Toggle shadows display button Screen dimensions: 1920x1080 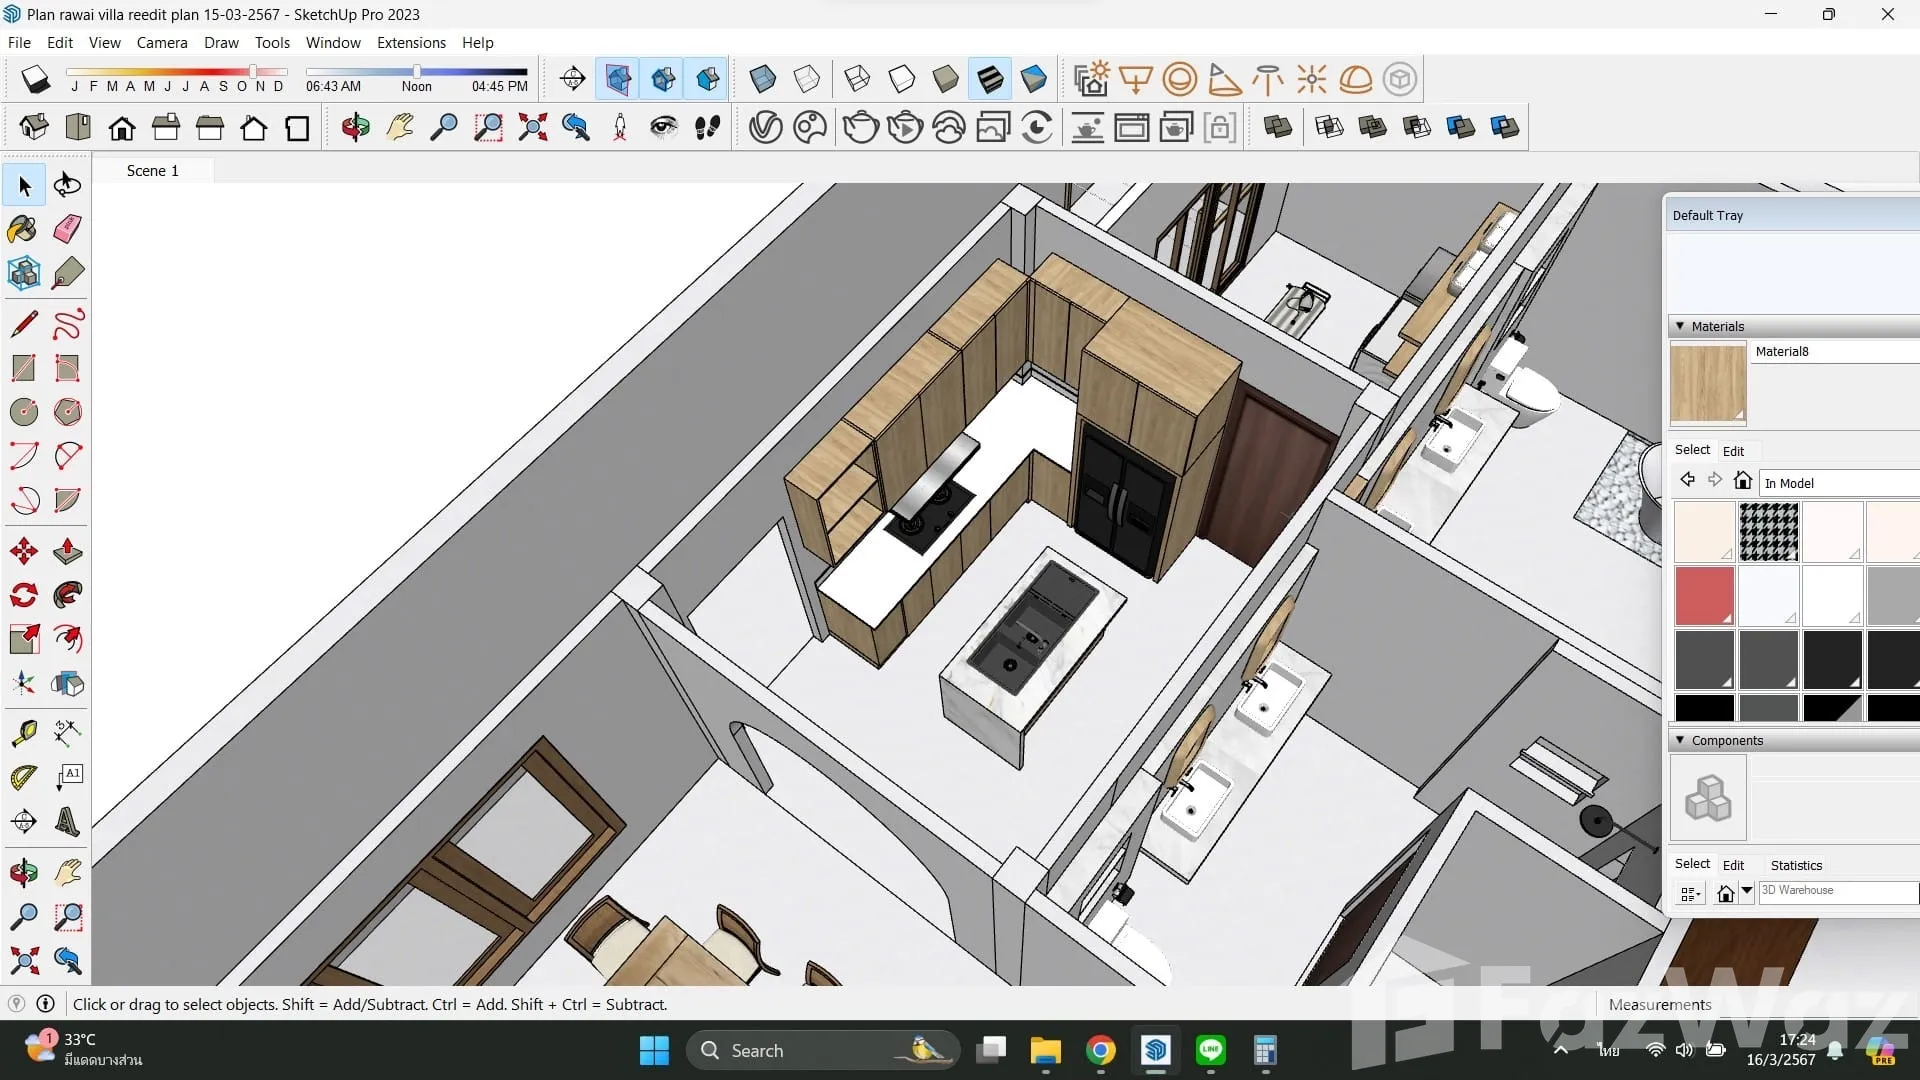coord(35,79)
